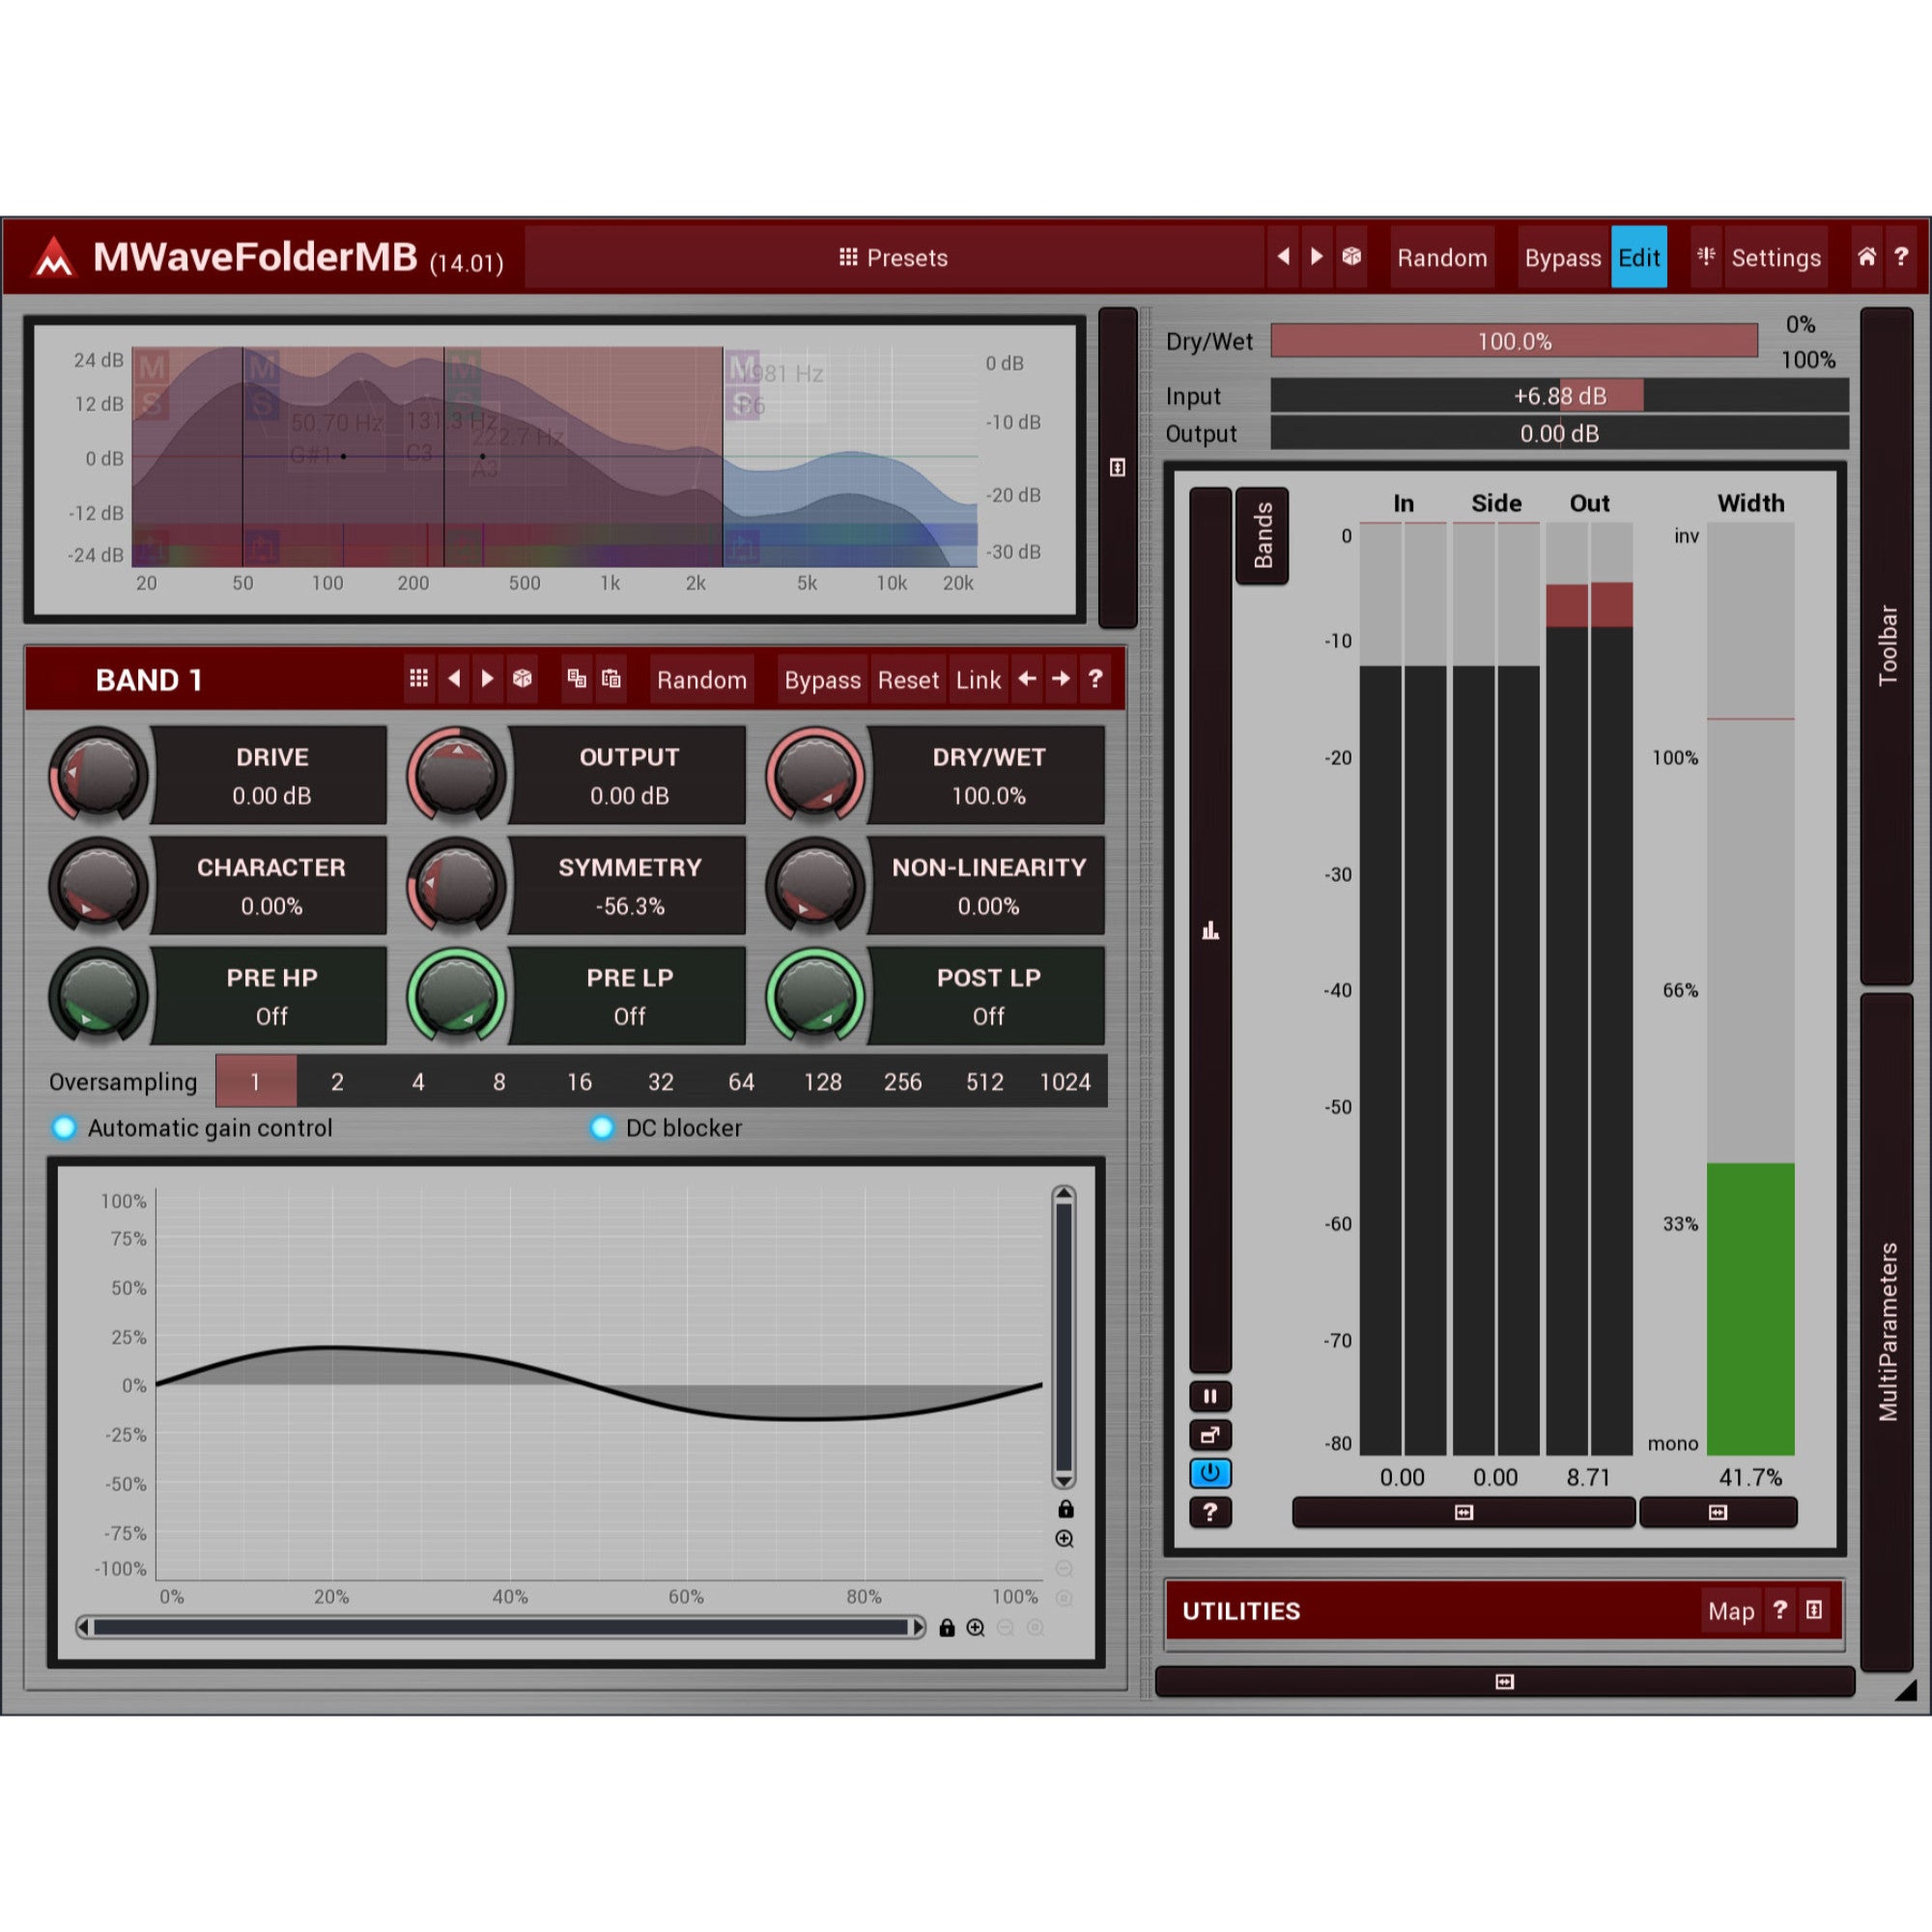Click Band 1 Reset button

(x=908, y=680)
